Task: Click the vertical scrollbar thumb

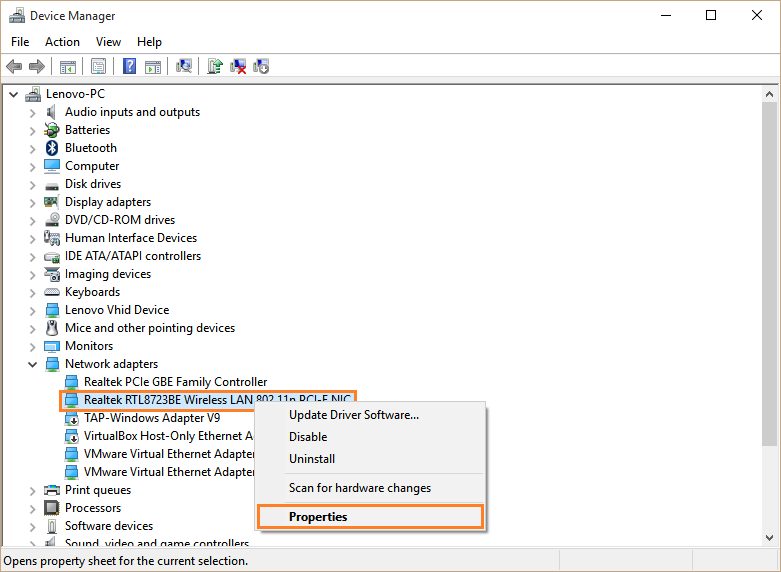Action: (769, 274)
